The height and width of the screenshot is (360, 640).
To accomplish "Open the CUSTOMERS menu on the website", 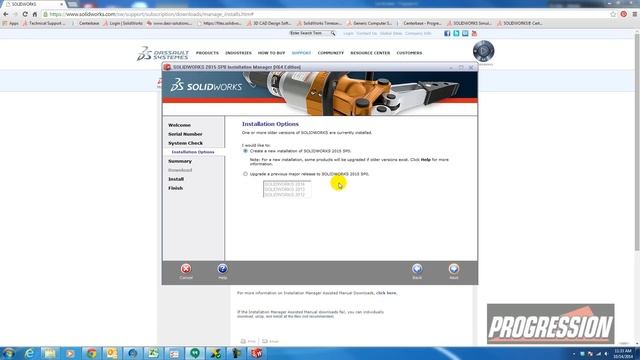I will [x=409, y=53].
